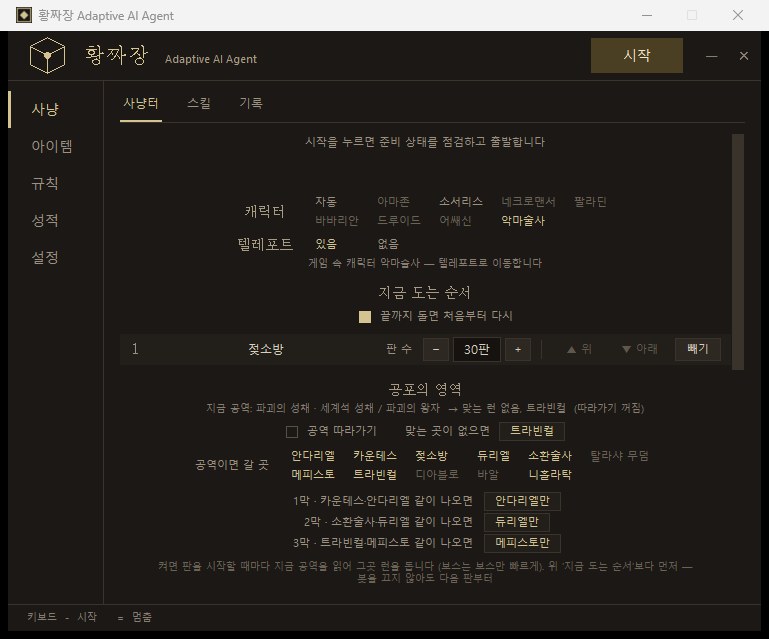The height and width of the screenshot is (639, 769).
Task: Select 바바리안 character option
Action: click(337, 221)
